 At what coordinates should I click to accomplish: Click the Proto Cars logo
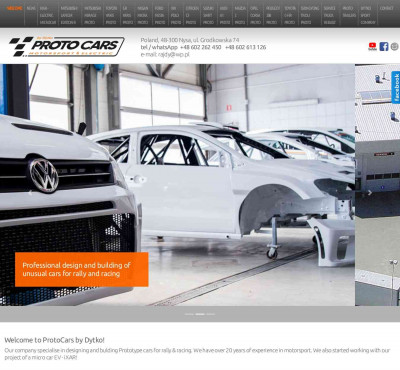coord(67,47)
